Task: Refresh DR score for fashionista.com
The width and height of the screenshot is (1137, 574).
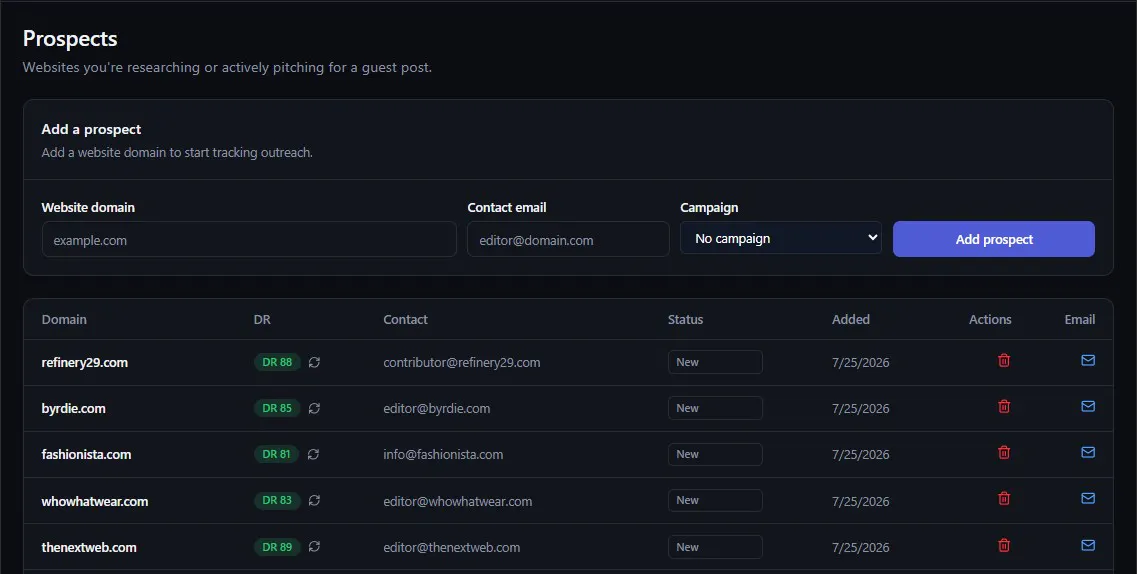Action: coord(313,454)
